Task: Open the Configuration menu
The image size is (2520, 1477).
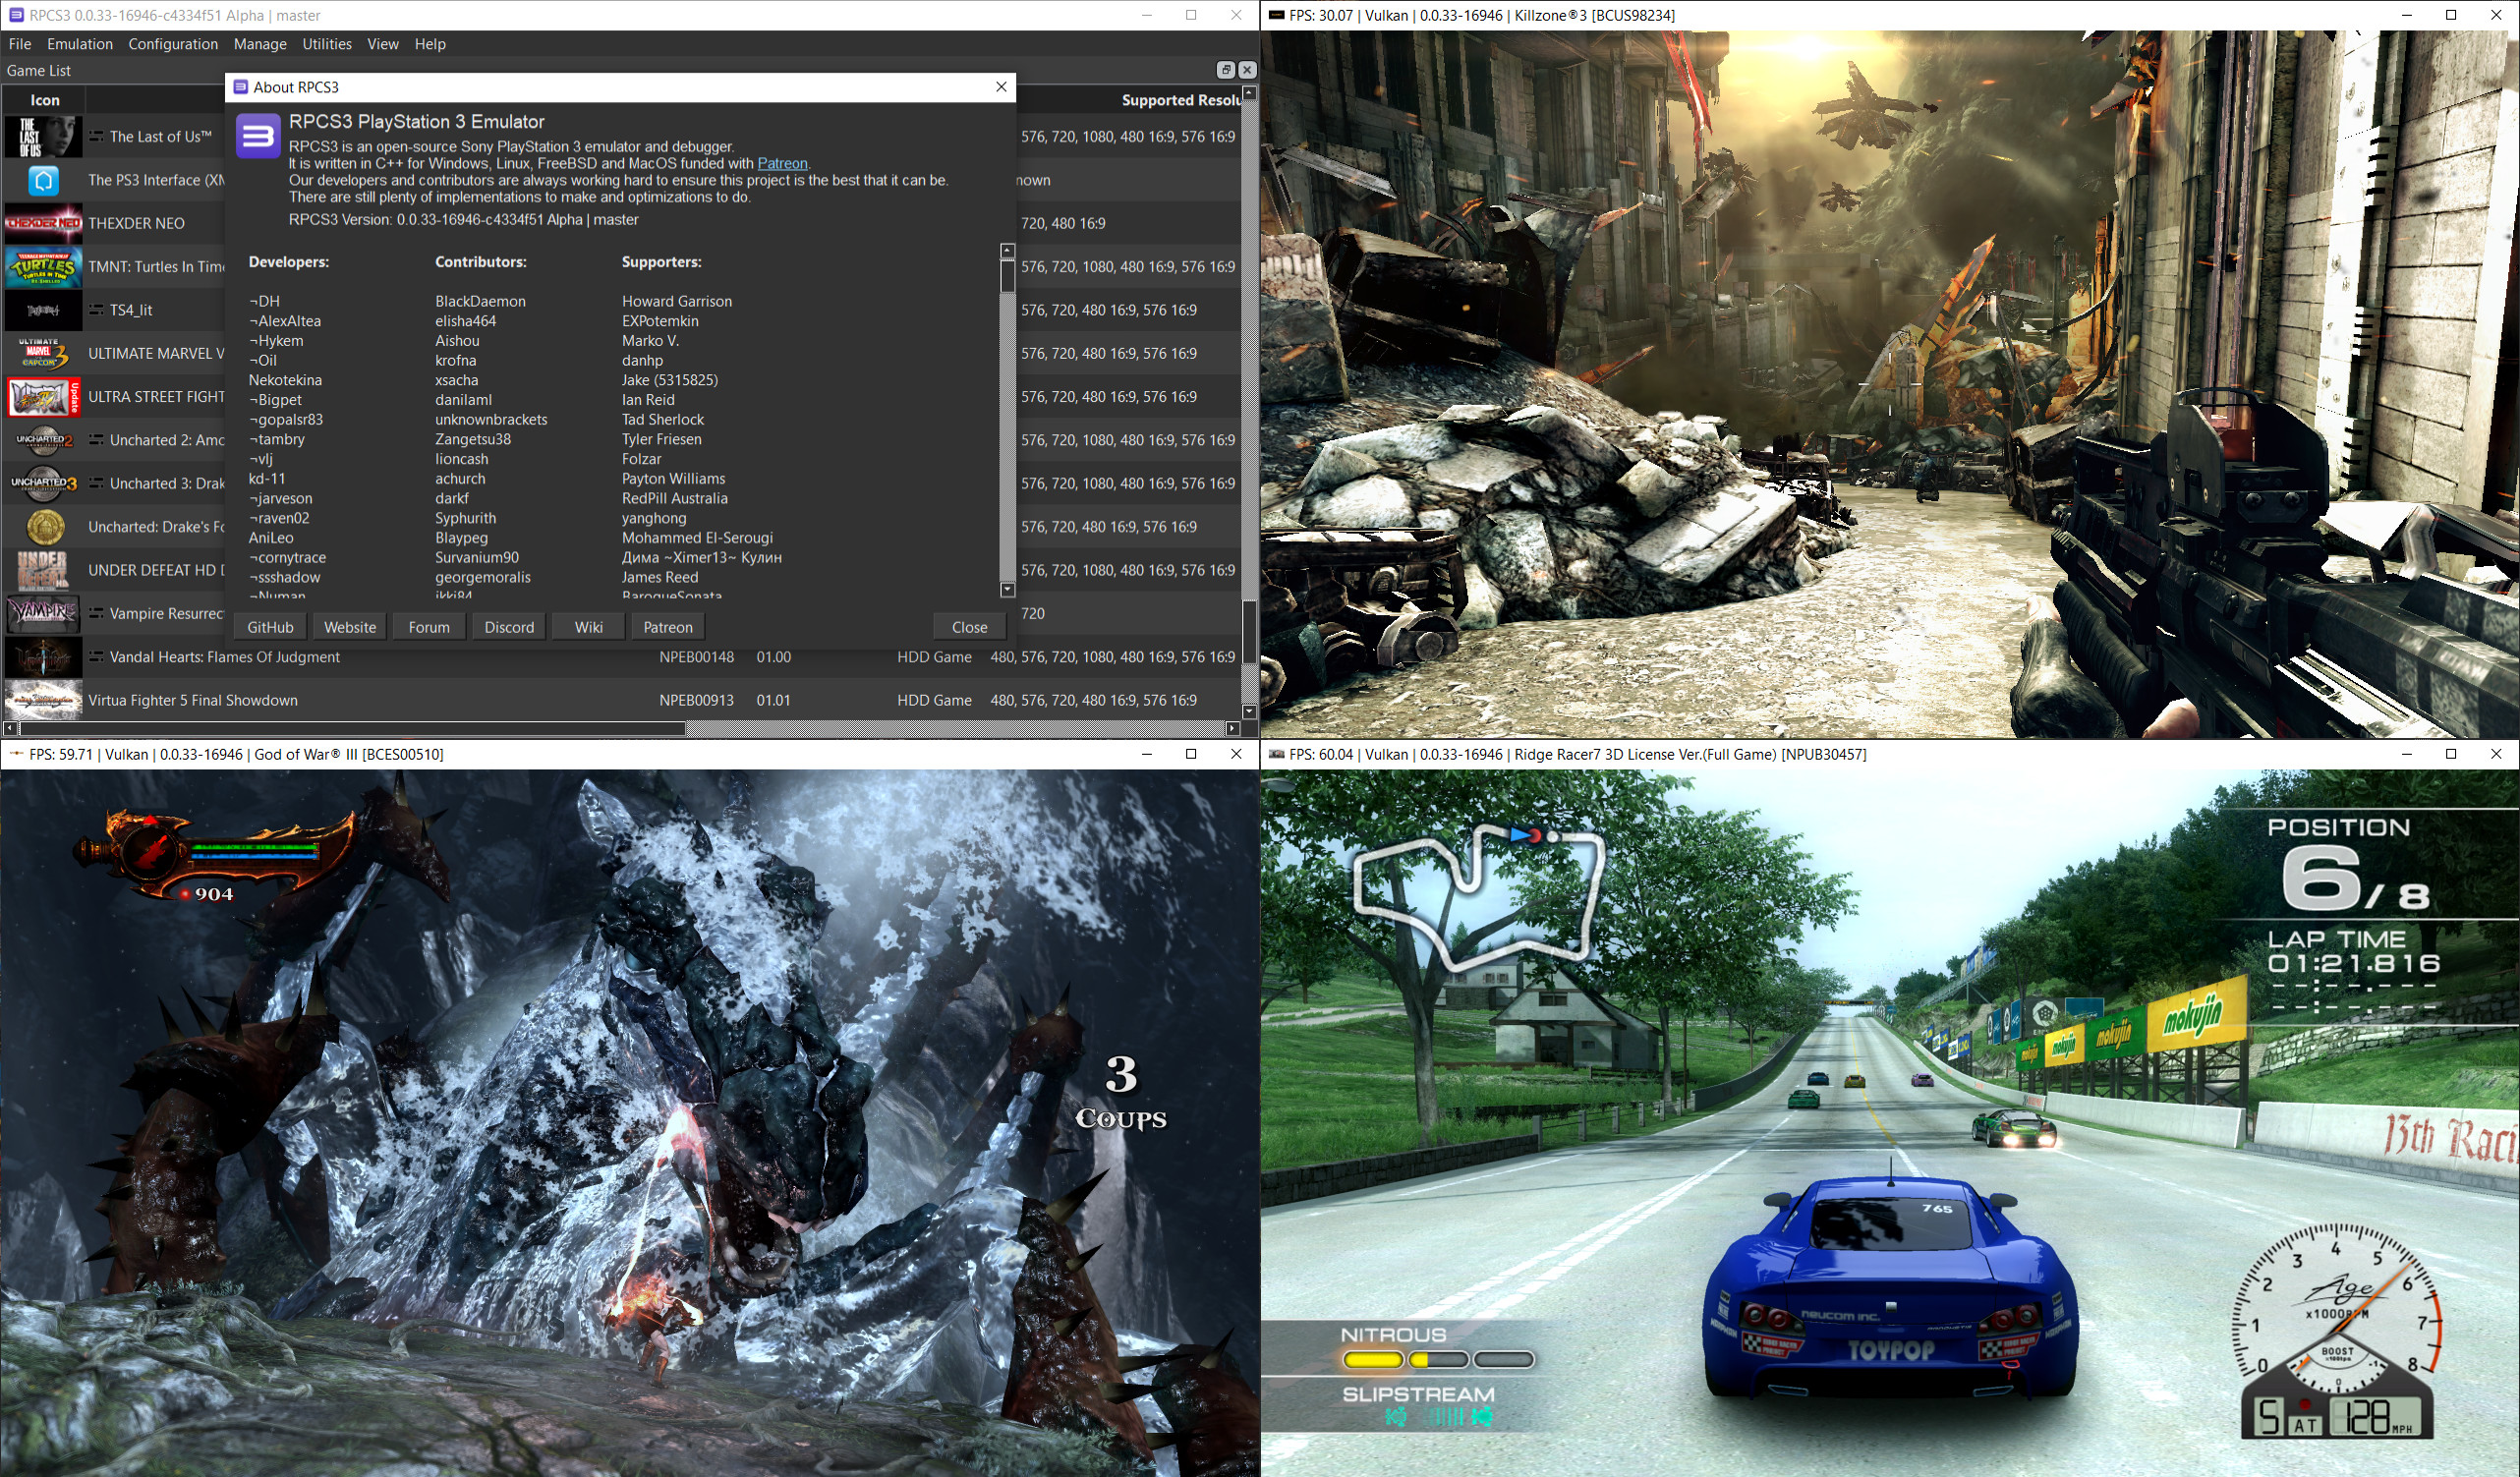Action: click(173, 44)
